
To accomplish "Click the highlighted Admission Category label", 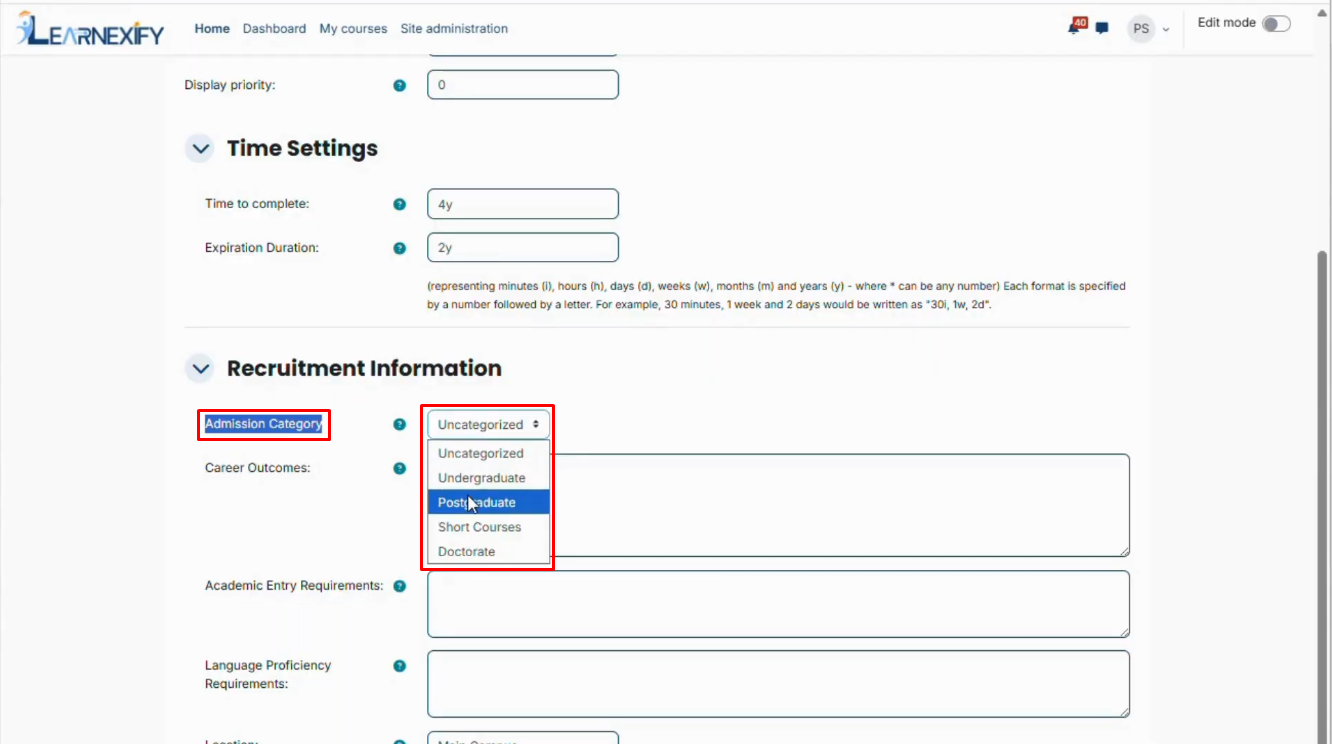I will click(x=264, y=424).
